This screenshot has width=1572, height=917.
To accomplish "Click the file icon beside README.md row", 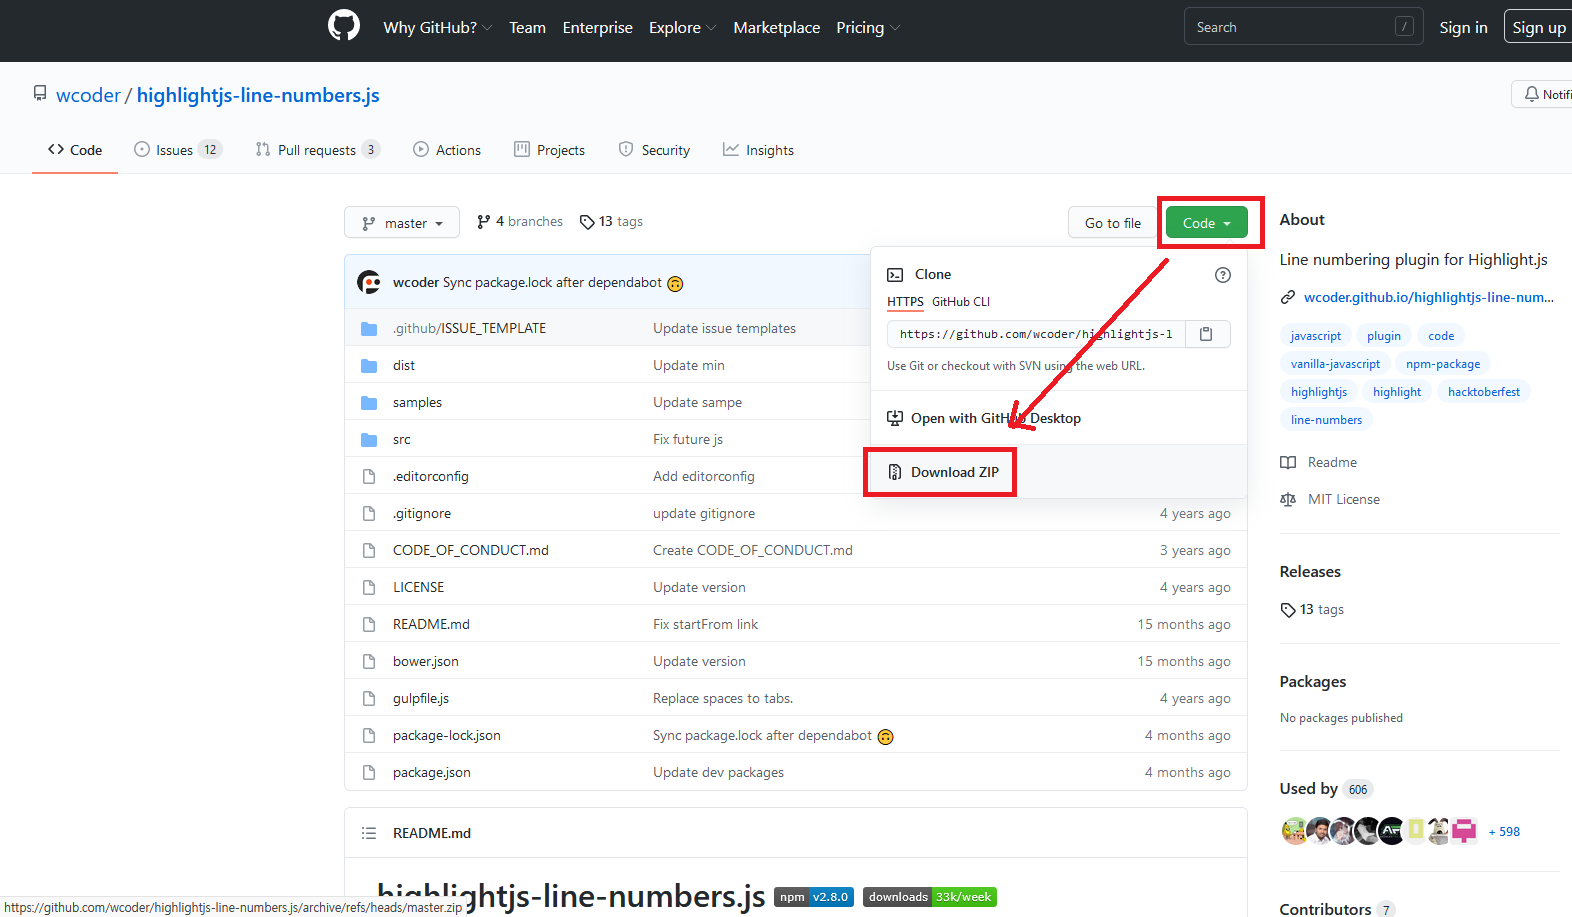I will coord(369,624).
